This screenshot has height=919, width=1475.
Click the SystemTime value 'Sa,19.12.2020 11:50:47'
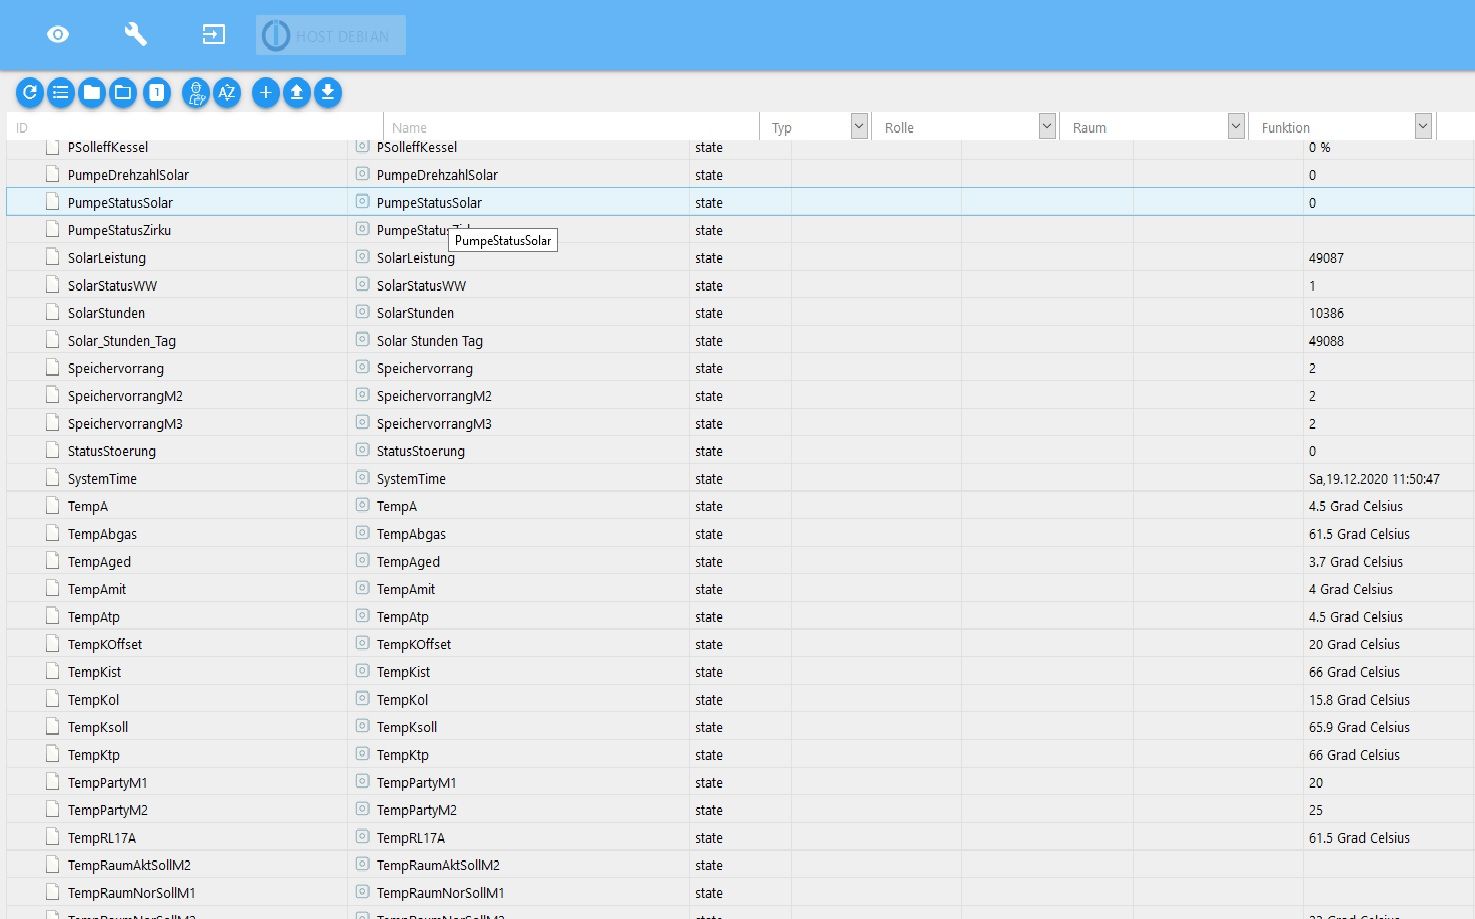pyautogui.click(x=1374, y=479)
